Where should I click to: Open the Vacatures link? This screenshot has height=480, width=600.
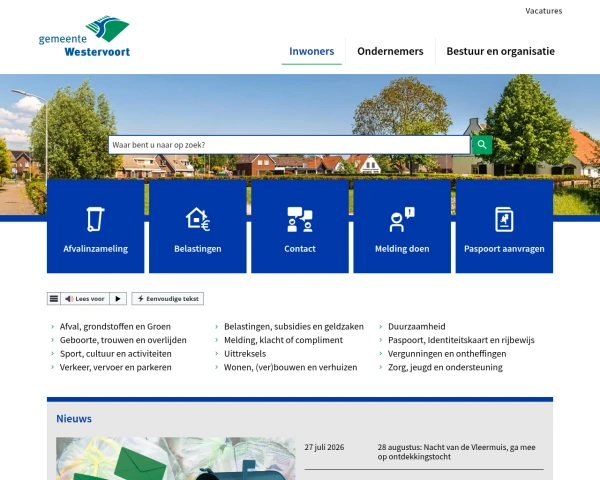tap(543, 11)
